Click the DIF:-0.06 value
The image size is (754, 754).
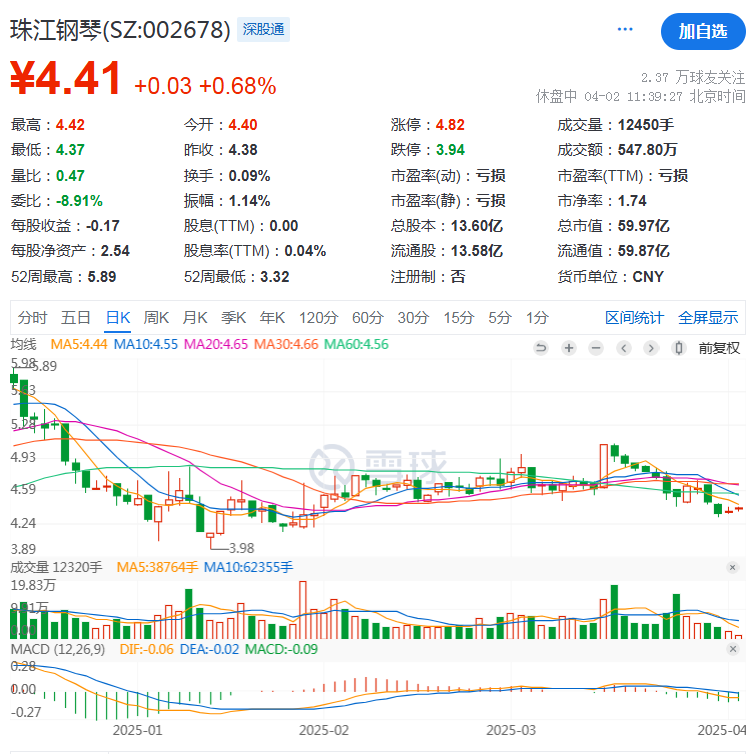[x=147, y=649]
